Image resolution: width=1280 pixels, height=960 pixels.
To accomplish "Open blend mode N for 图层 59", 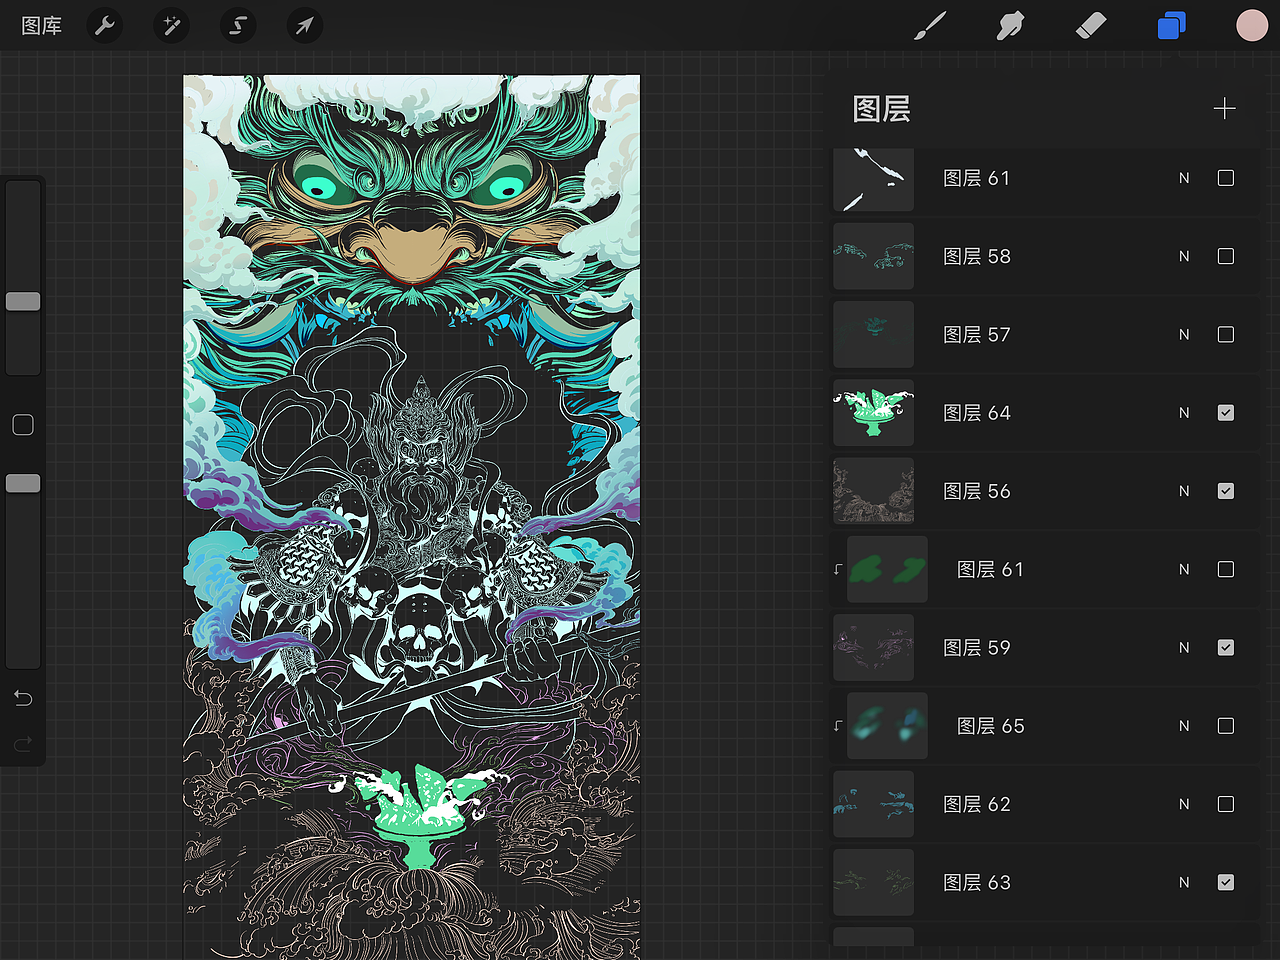I will click(x=1184, y=648).
